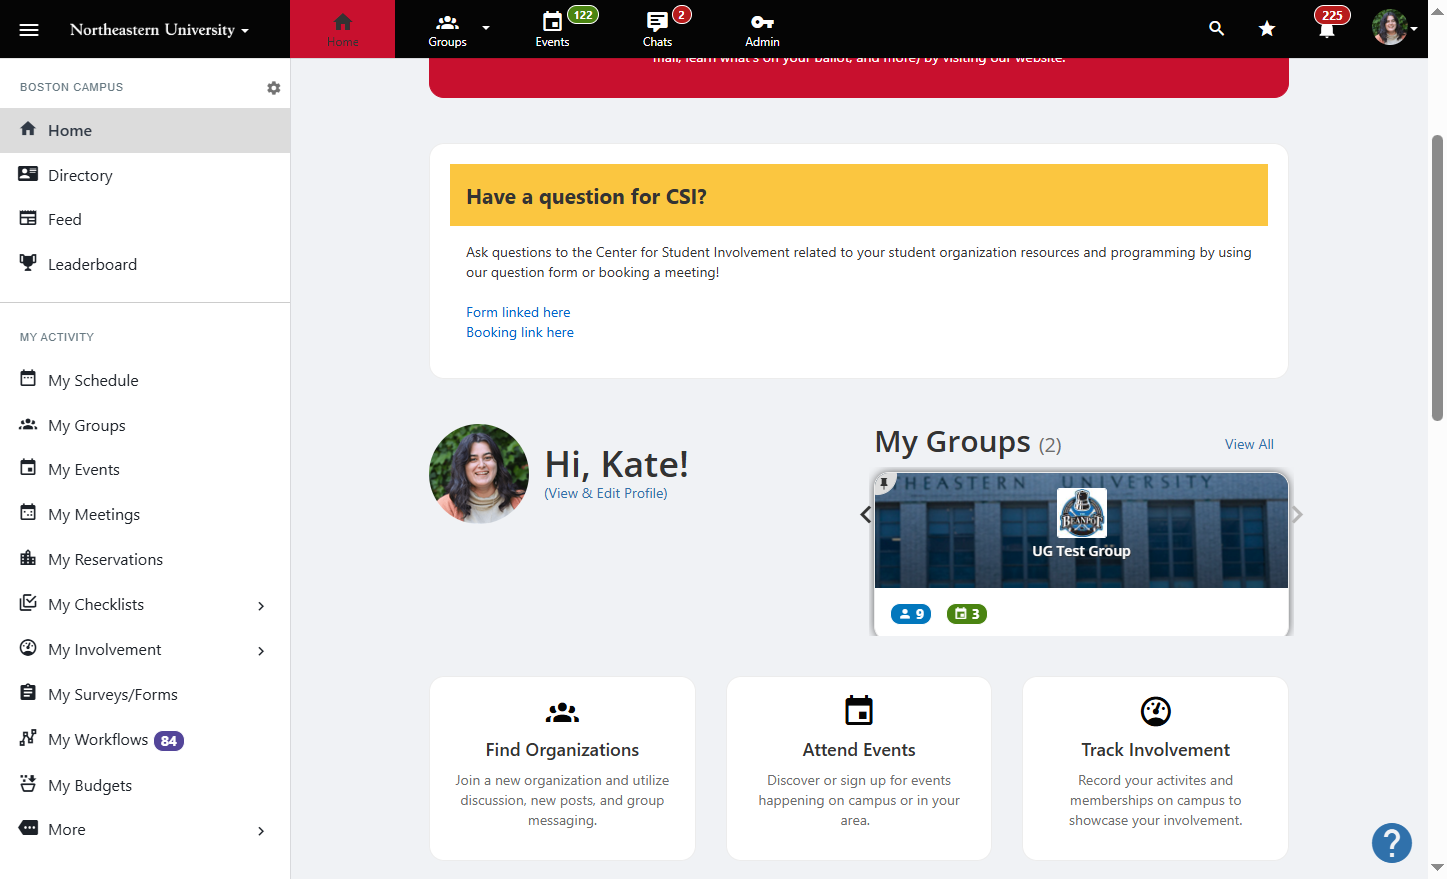This screenshot has height=879, width=1447.
Task: Click the Attend Events calendar icon
Action: click(859, 710)
